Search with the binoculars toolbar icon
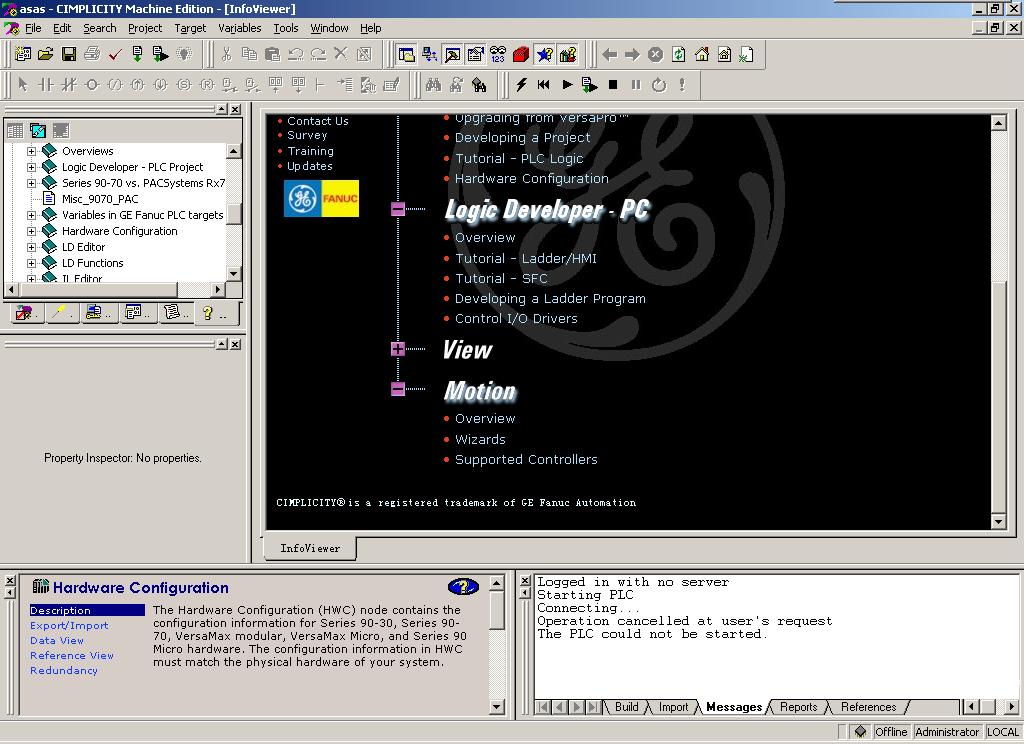 click(x=433, y=84)
